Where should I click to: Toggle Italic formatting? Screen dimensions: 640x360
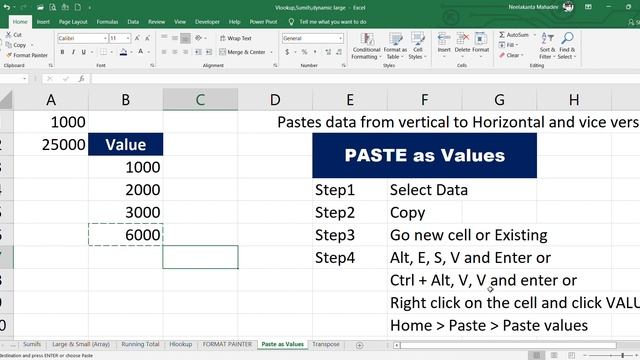(73, 52)
